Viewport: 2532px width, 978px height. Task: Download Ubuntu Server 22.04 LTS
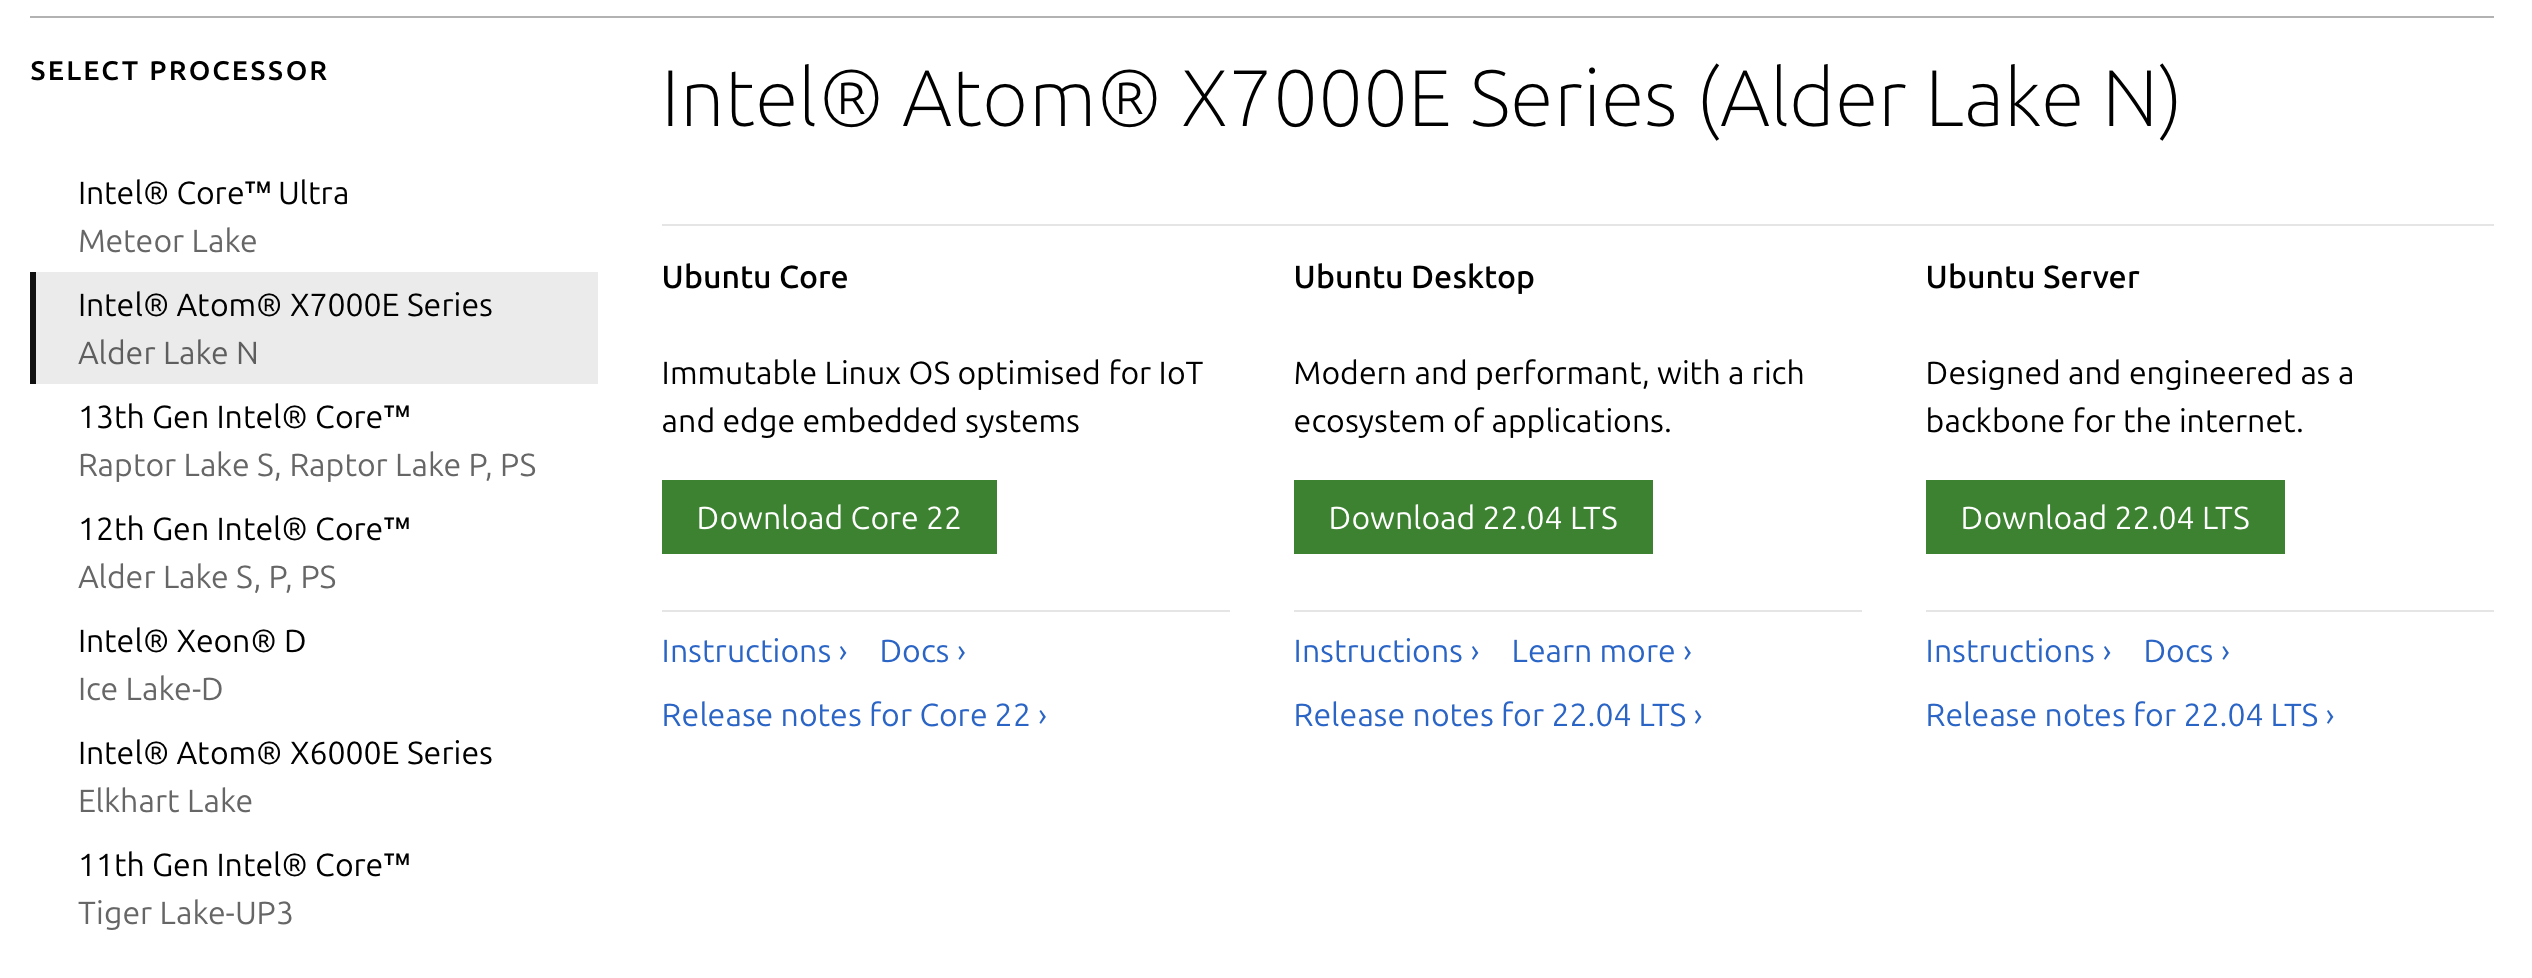pos(2104,517)
